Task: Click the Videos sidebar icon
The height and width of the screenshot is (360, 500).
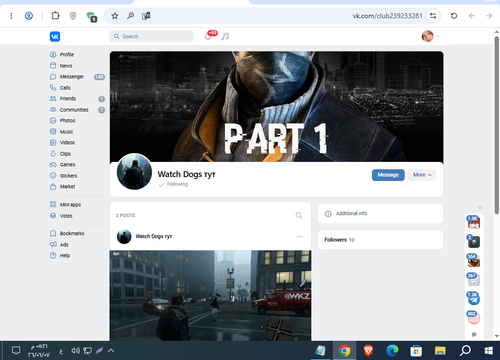Action: point(53,143)
